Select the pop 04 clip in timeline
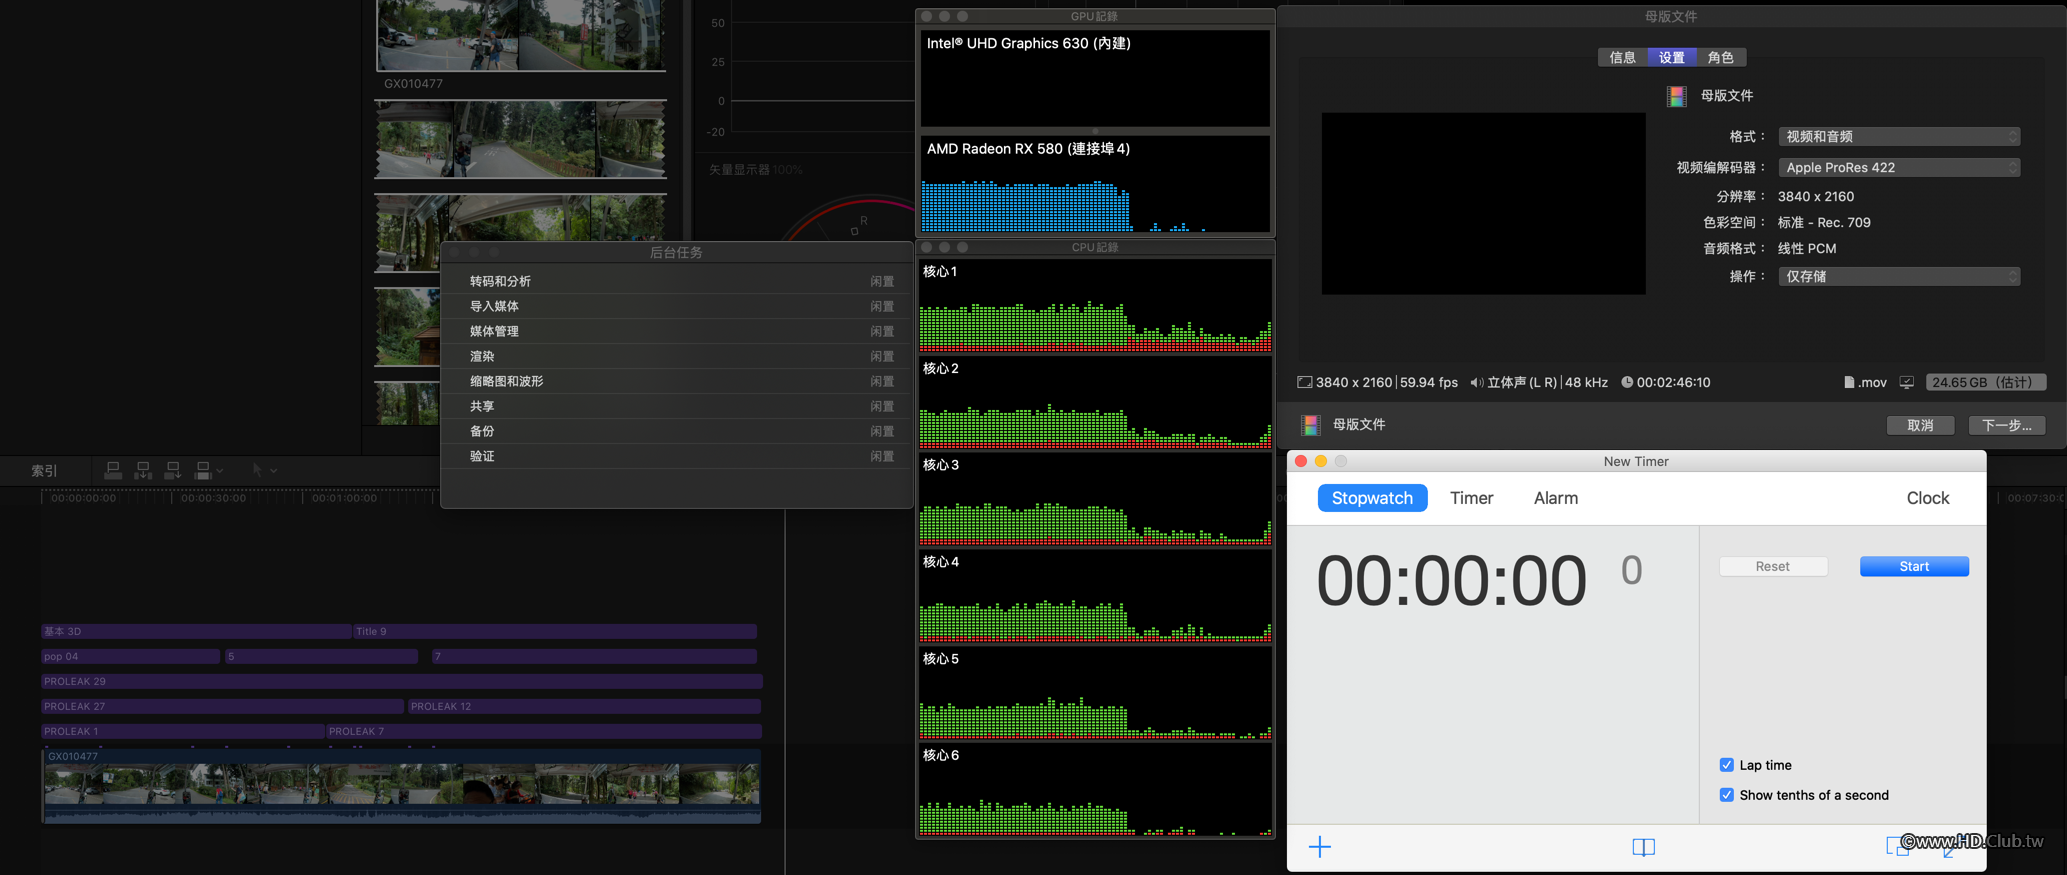This screenshot has width=2067, height=875. click(x=130, y=656)
